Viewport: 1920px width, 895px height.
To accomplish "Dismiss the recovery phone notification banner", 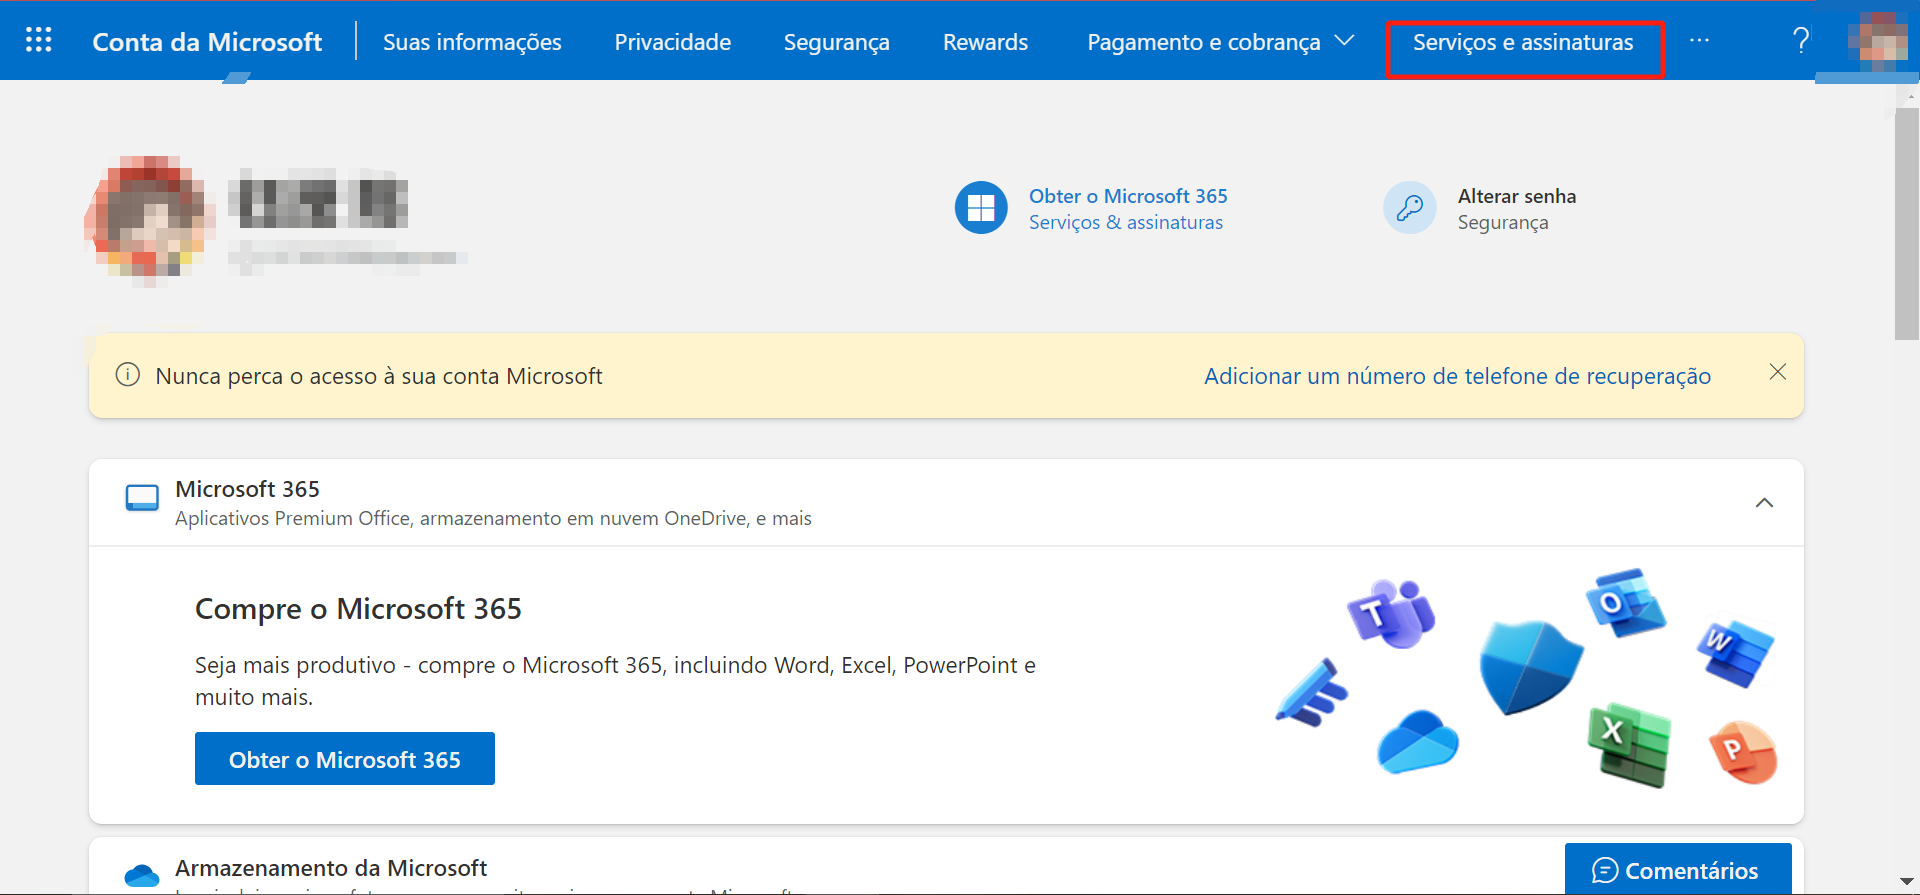I will [x=1777, y=372].
